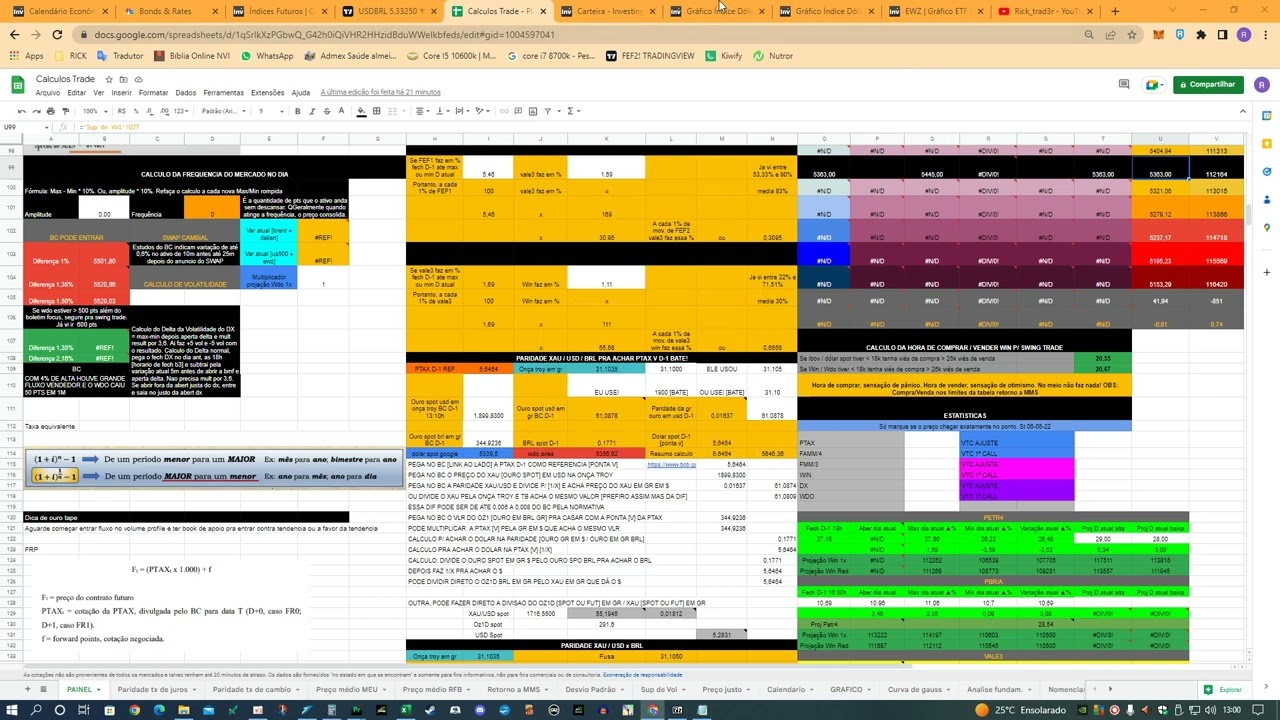The height and width of the screenshot is (720, 1280).
Task: Move document to folder icon
Action: pyautogui.click(x=124, y=79)
